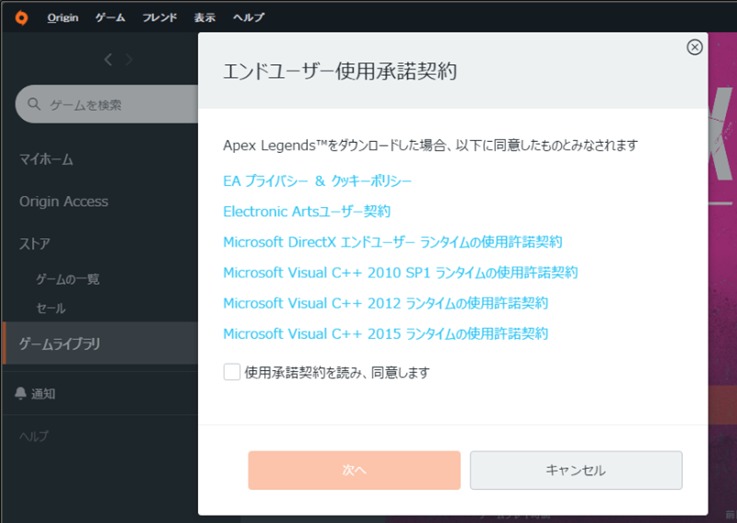Click the search magnifier icon

coord(34,104)
